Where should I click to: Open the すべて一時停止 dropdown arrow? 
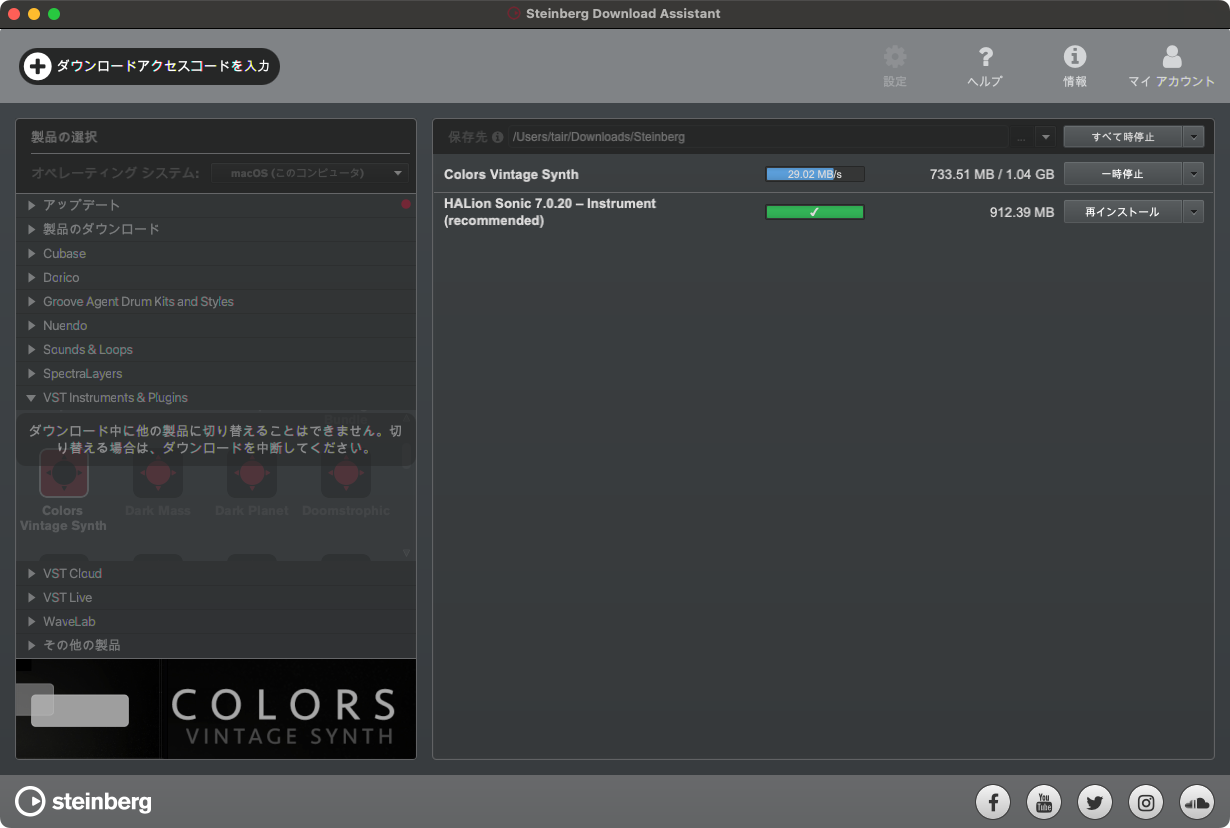tap(1193, 137)
